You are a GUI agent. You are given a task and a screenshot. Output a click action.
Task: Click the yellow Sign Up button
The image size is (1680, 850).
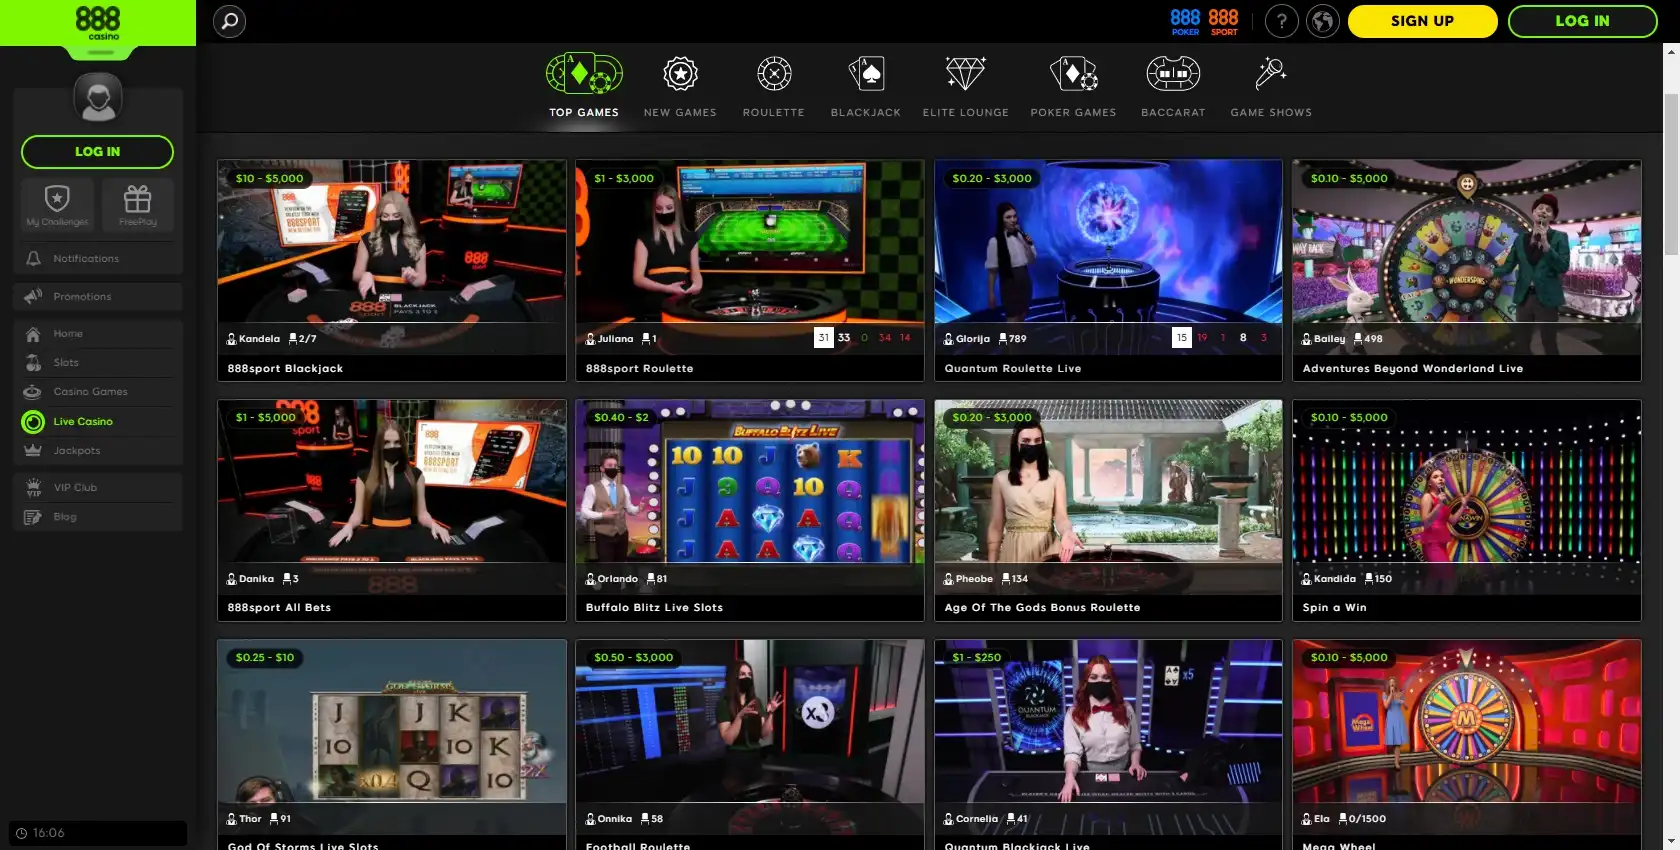click(1422, 21)
